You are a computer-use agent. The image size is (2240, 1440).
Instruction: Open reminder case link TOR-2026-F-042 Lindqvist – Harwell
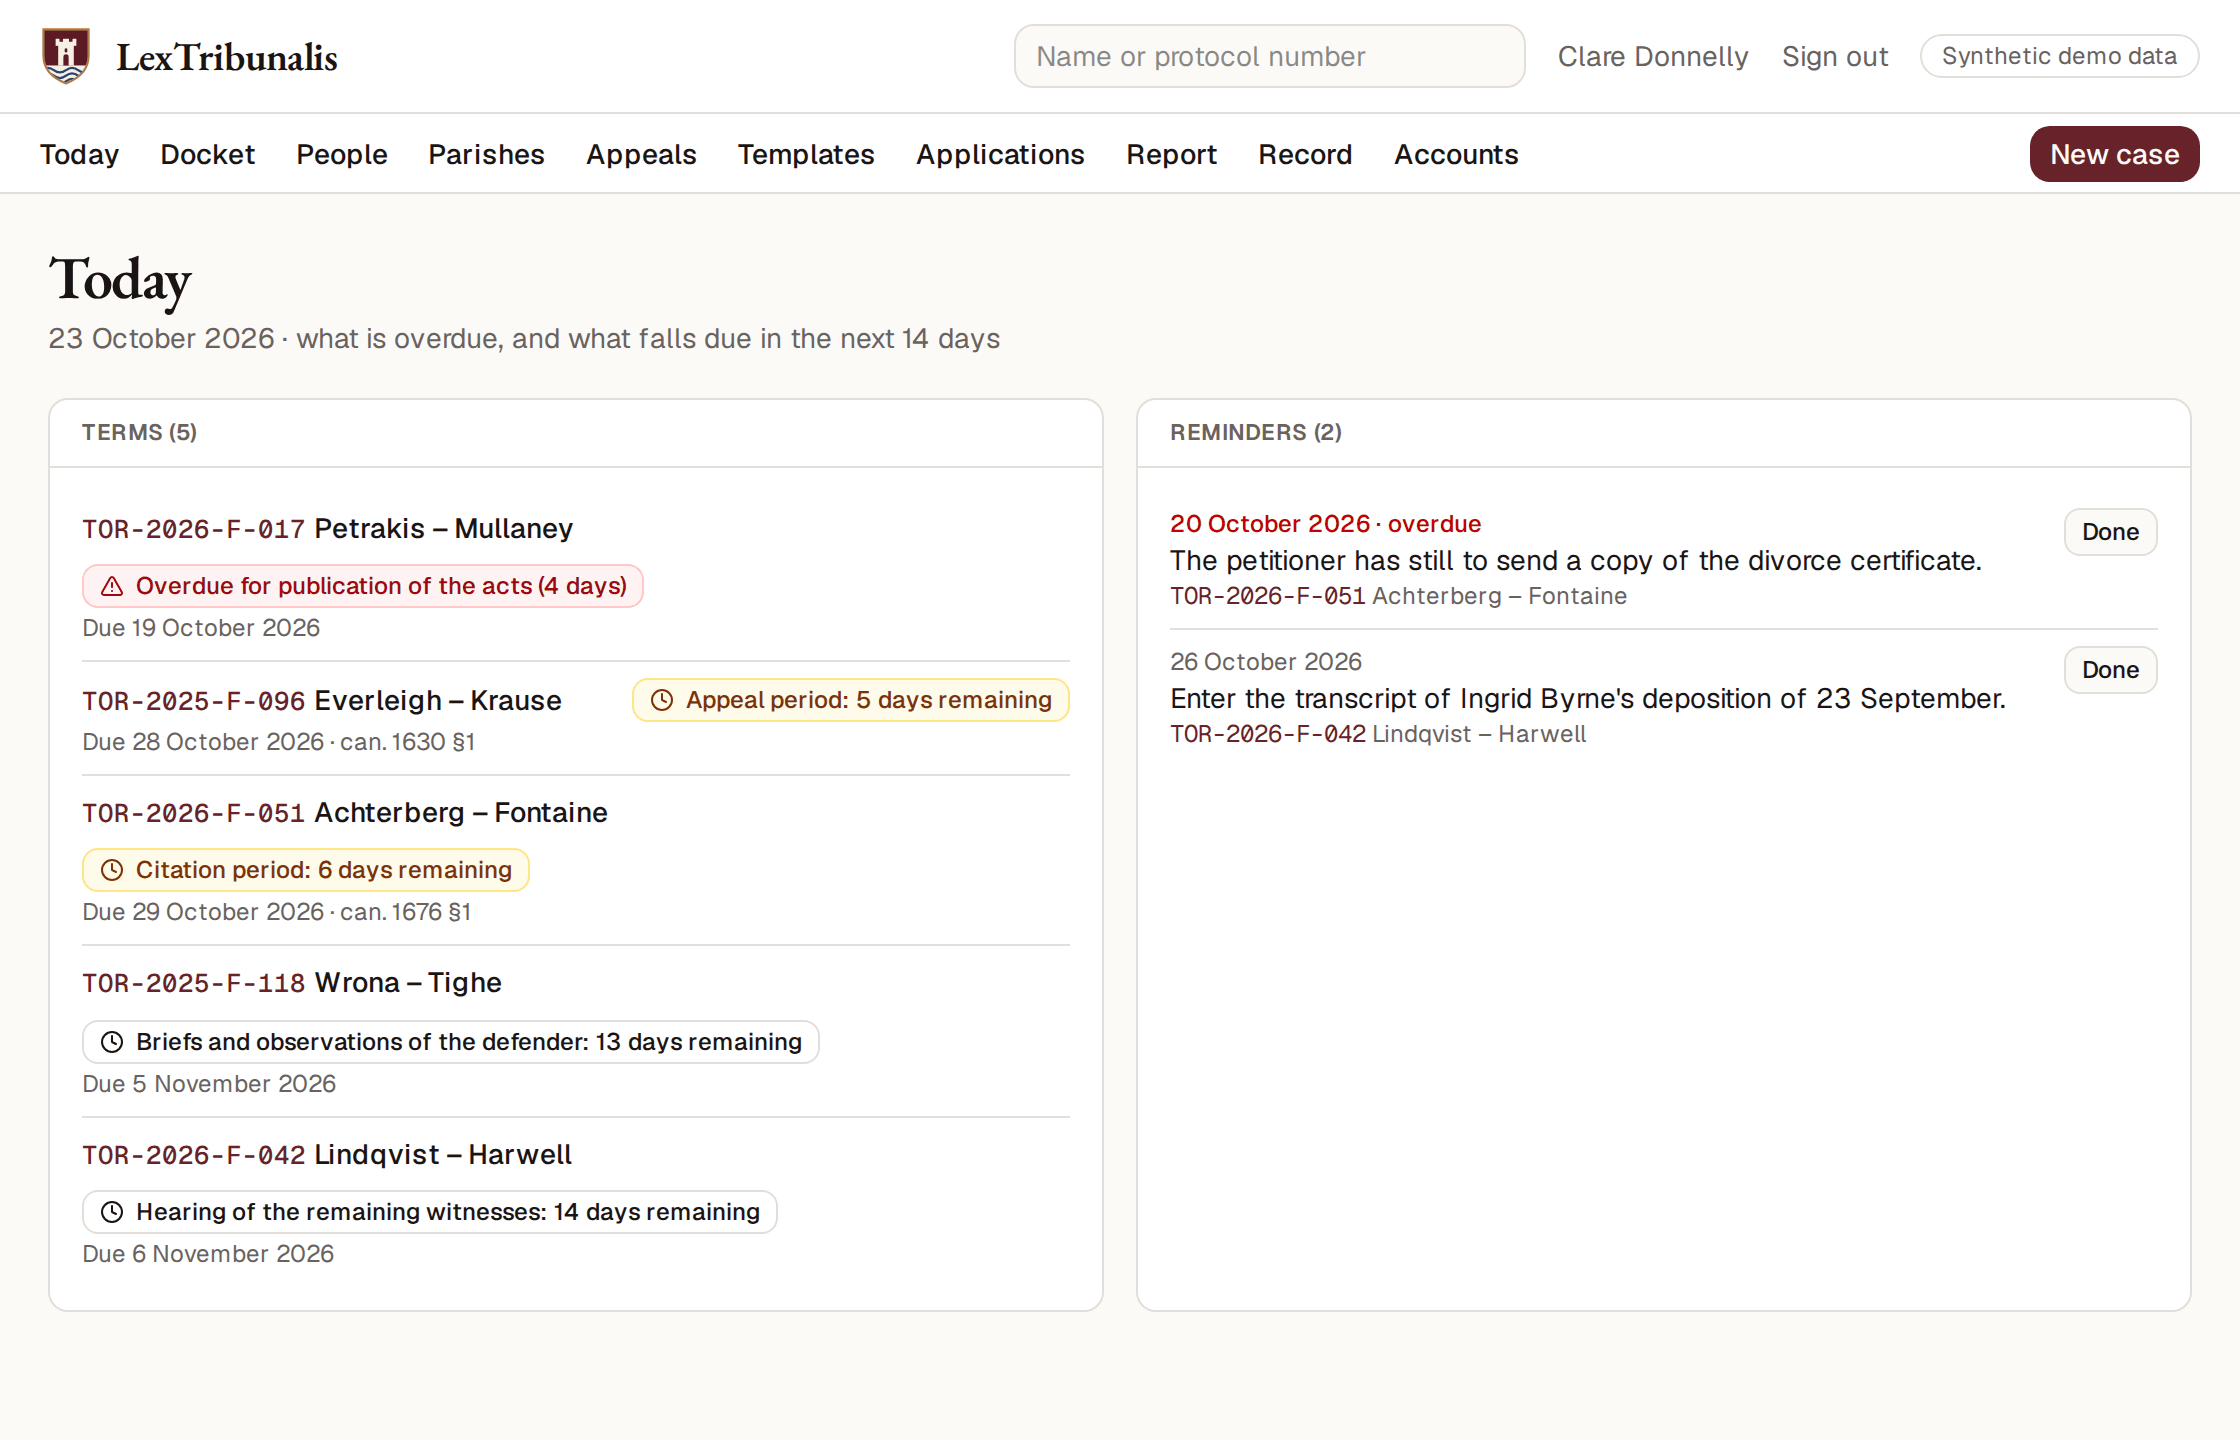click(1378, 734)
